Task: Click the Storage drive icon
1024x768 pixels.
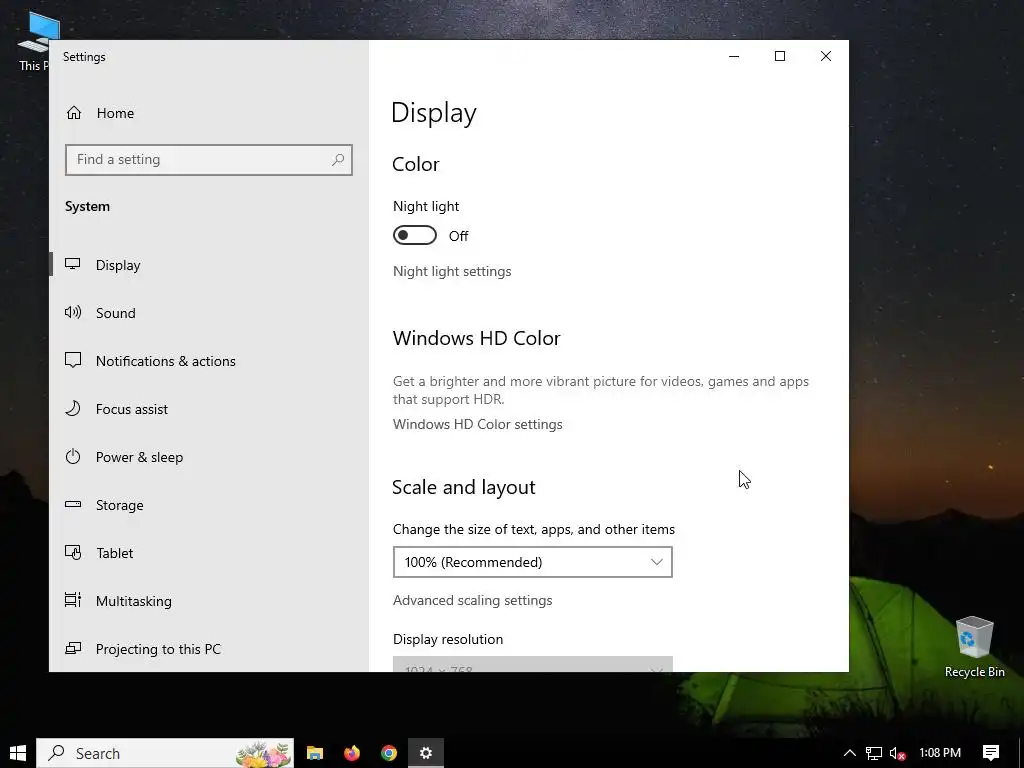Action: [72, 504]
